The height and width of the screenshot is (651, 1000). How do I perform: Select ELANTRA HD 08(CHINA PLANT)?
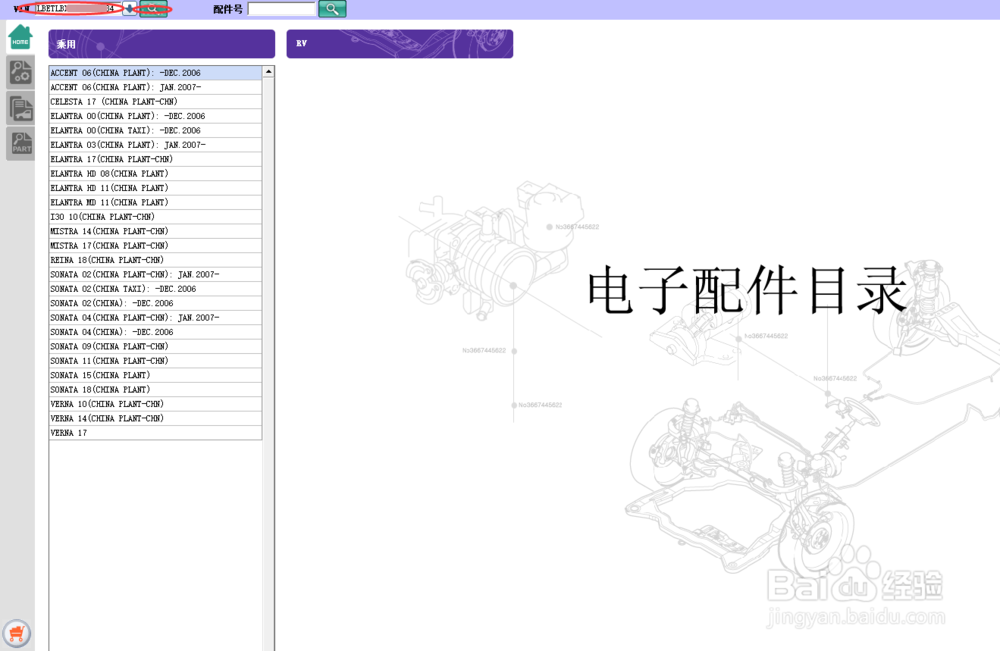(155, 173)
